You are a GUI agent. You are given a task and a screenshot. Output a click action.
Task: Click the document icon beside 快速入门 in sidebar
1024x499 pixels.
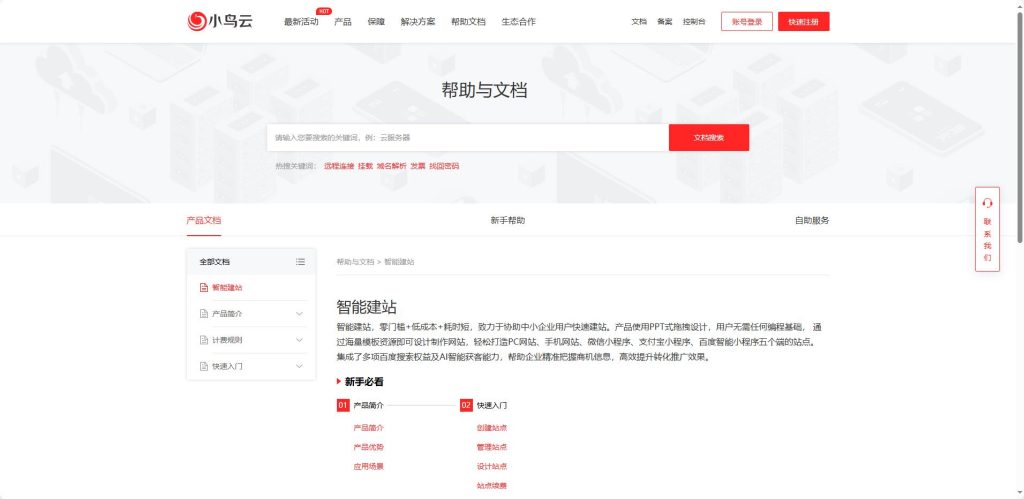click(204, 366)
